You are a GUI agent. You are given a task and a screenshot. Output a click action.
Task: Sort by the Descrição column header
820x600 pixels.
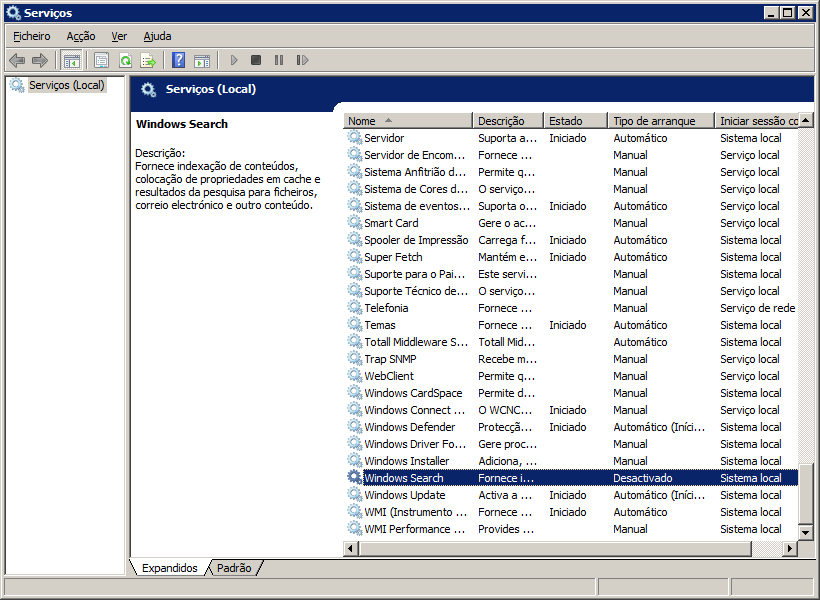coord(508,121)
